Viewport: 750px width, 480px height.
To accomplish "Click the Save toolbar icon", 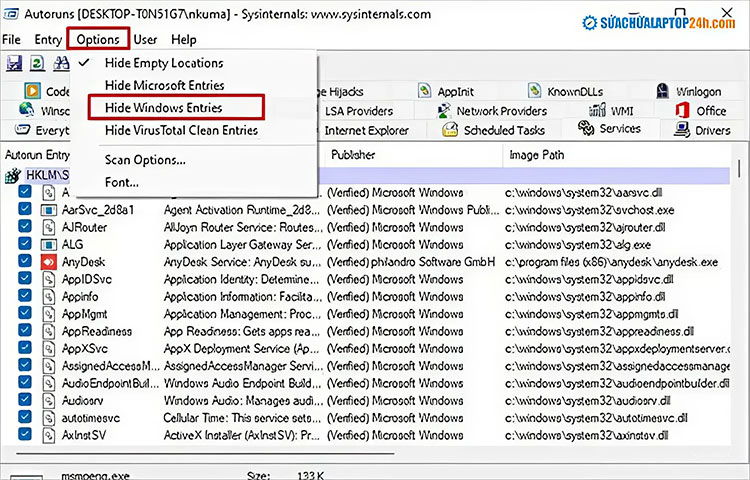I will [x=14, y=63].
